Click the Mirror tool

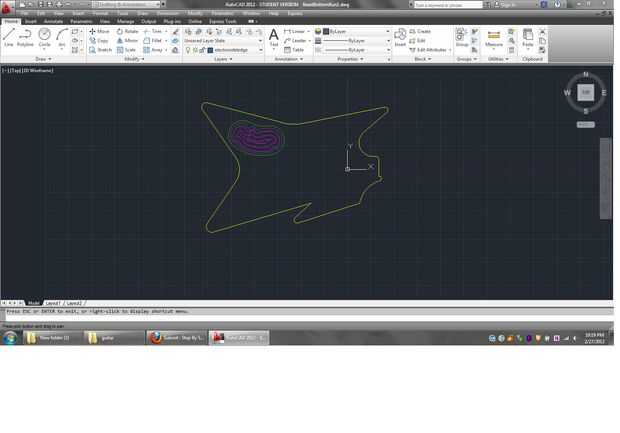(x=127, y=41)
